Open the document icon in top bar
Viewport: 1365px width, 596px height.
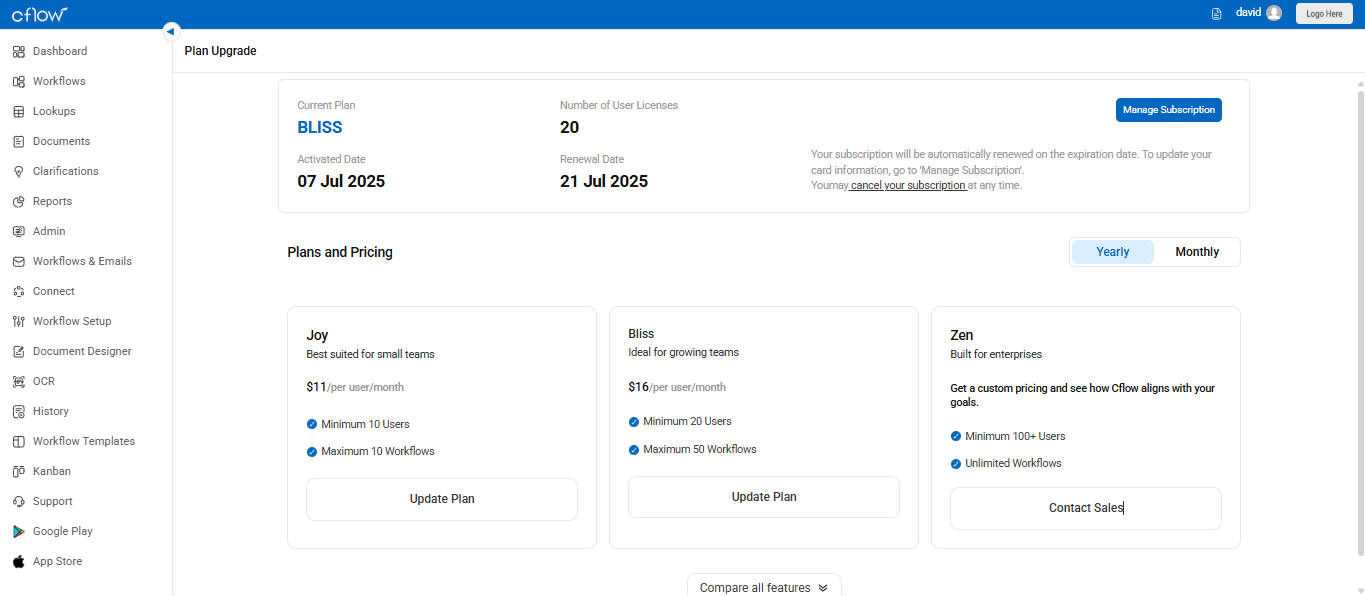1217,14
